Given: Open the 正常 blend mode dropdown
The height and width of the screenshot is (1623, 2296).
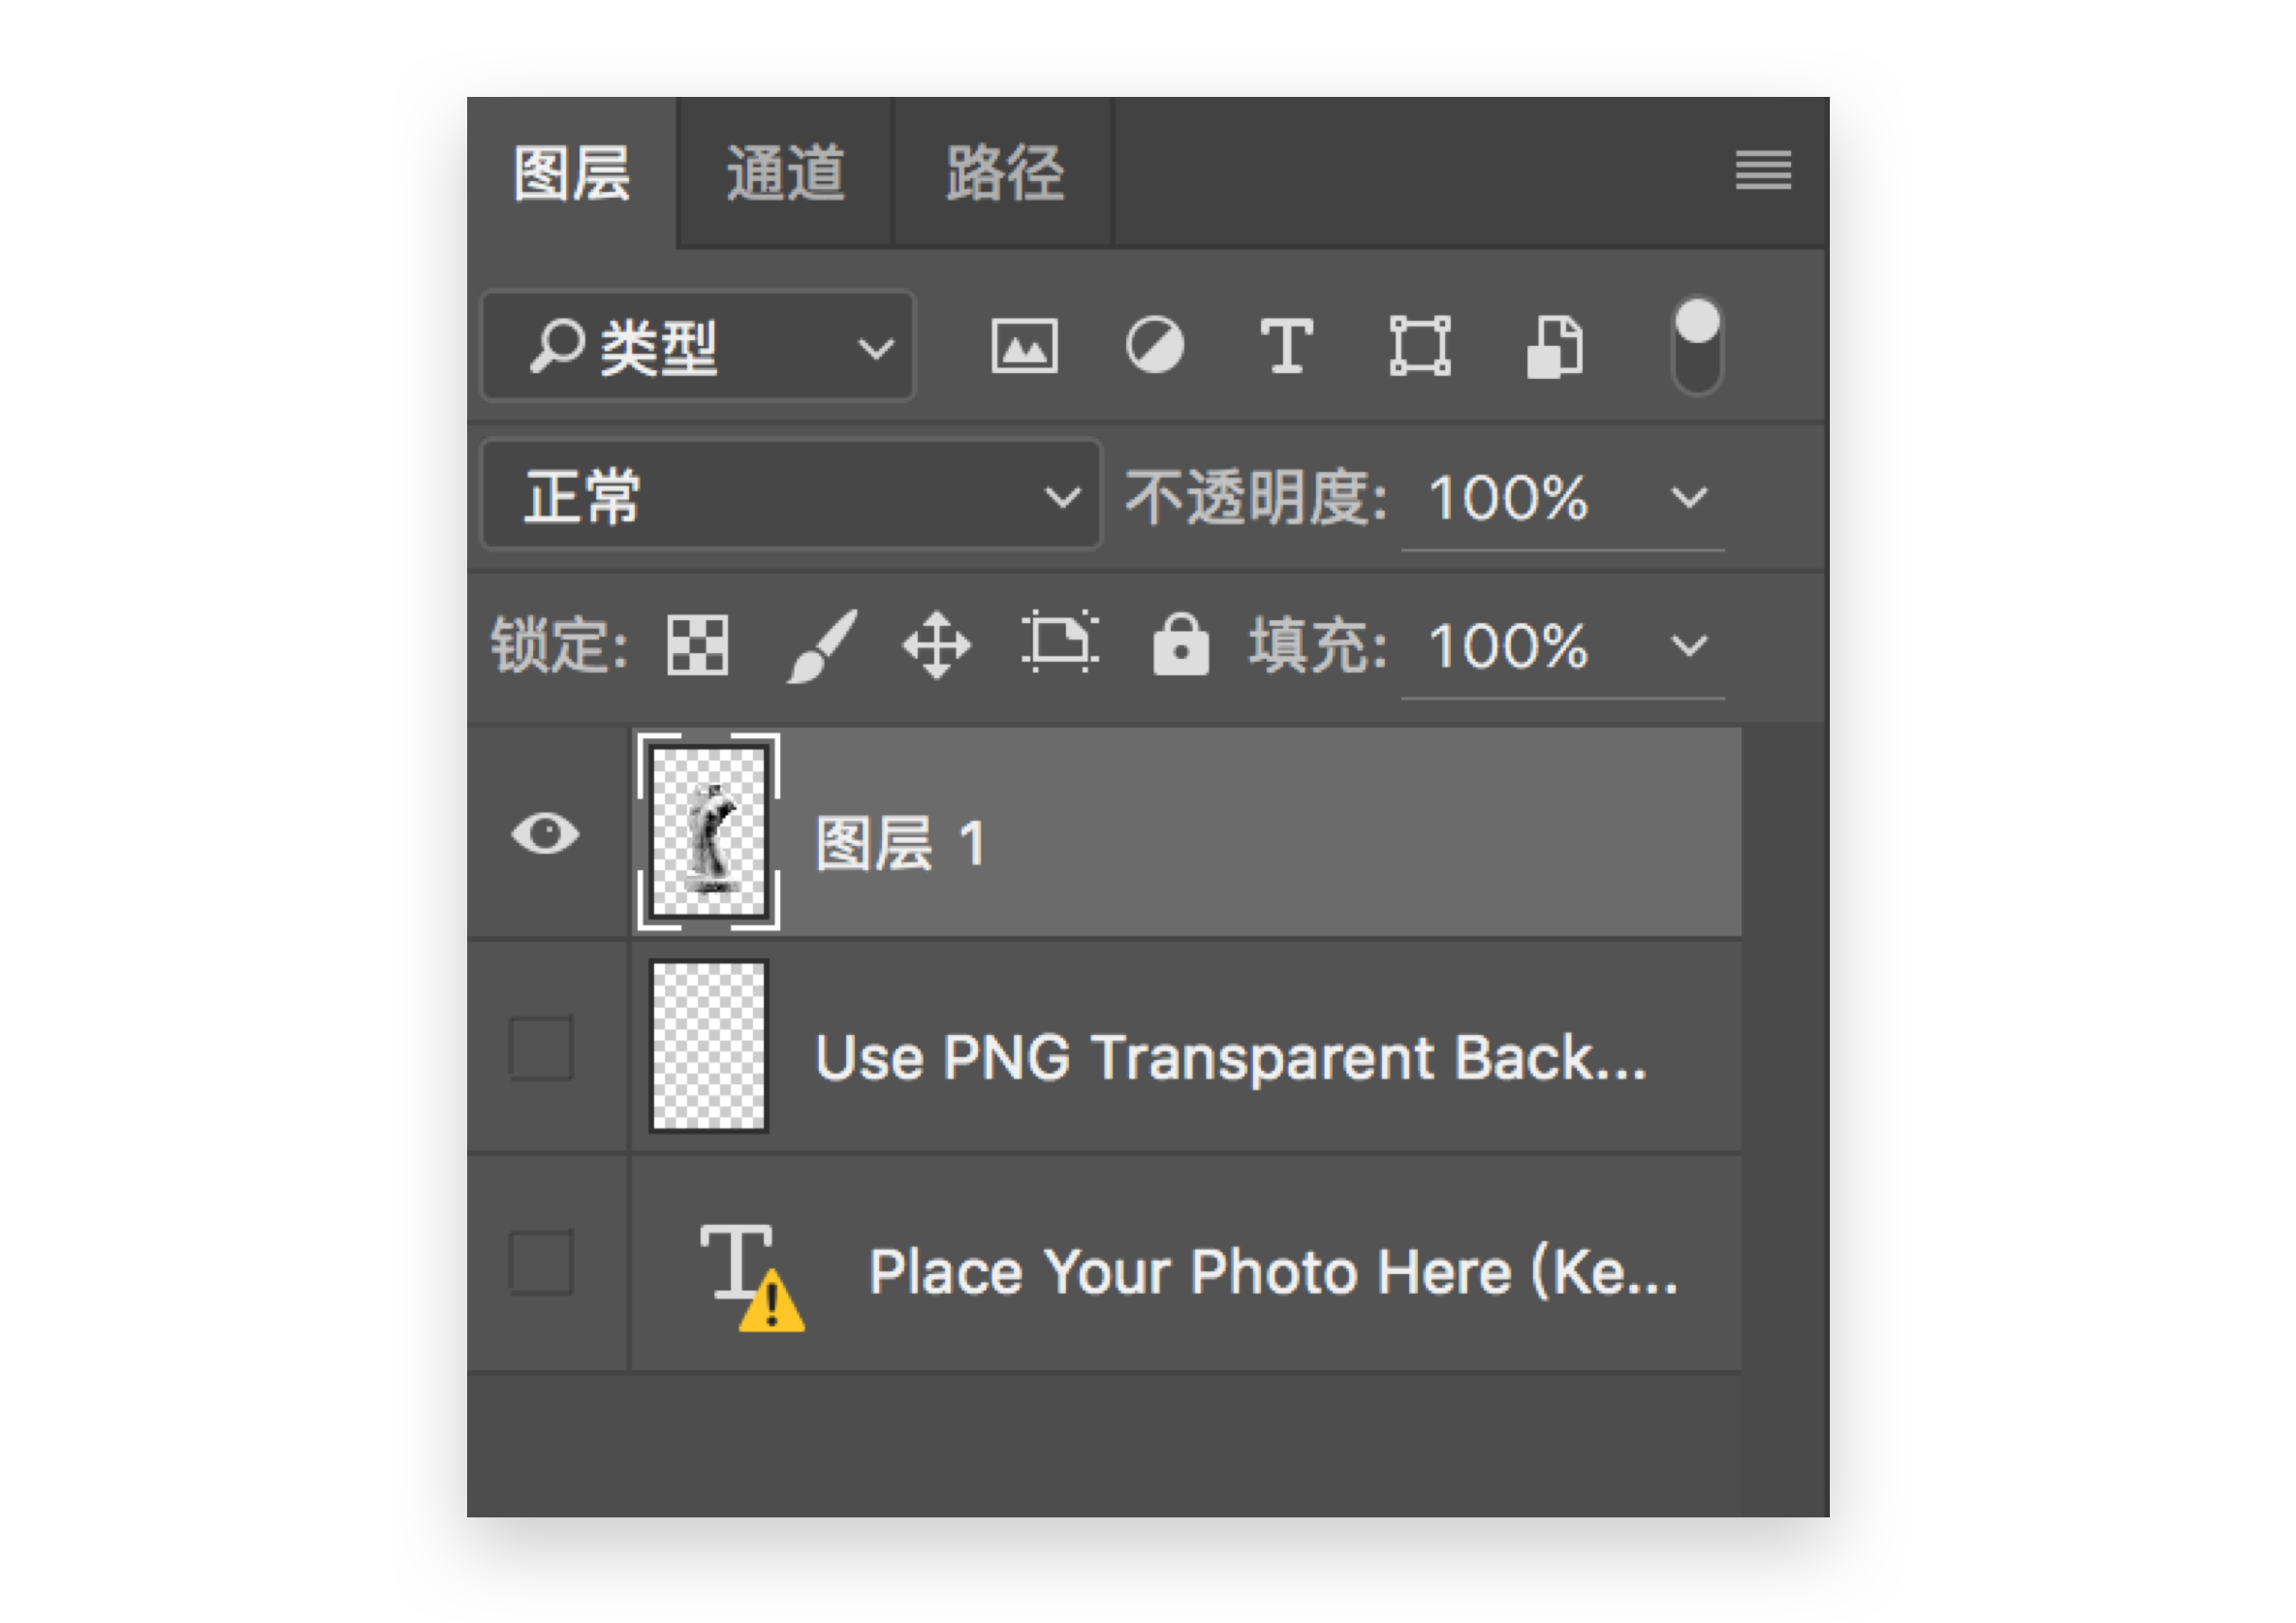Looking at the screenshot, I should [791, 497].
